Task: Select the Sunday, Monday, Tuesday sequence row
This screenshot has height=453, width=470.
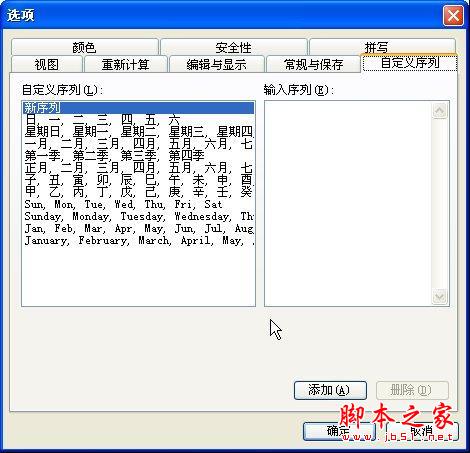Action: (138, 216)
